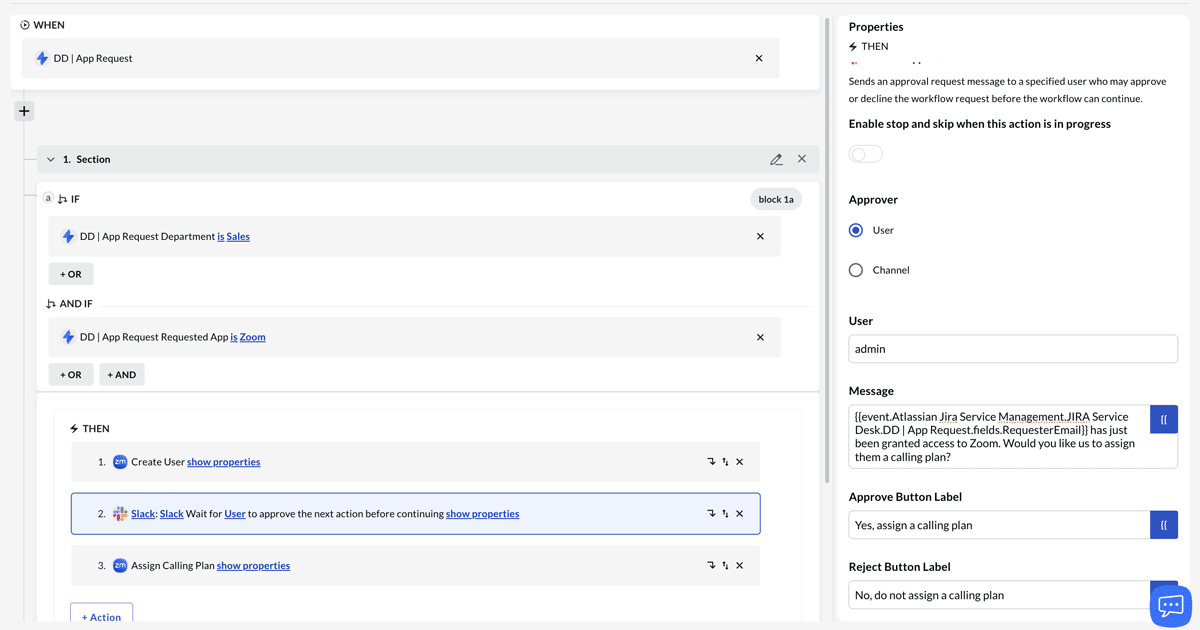This screenshot has width=1200, height=630.
Task: Open the chat support bubble
Action: (1169, 605)
